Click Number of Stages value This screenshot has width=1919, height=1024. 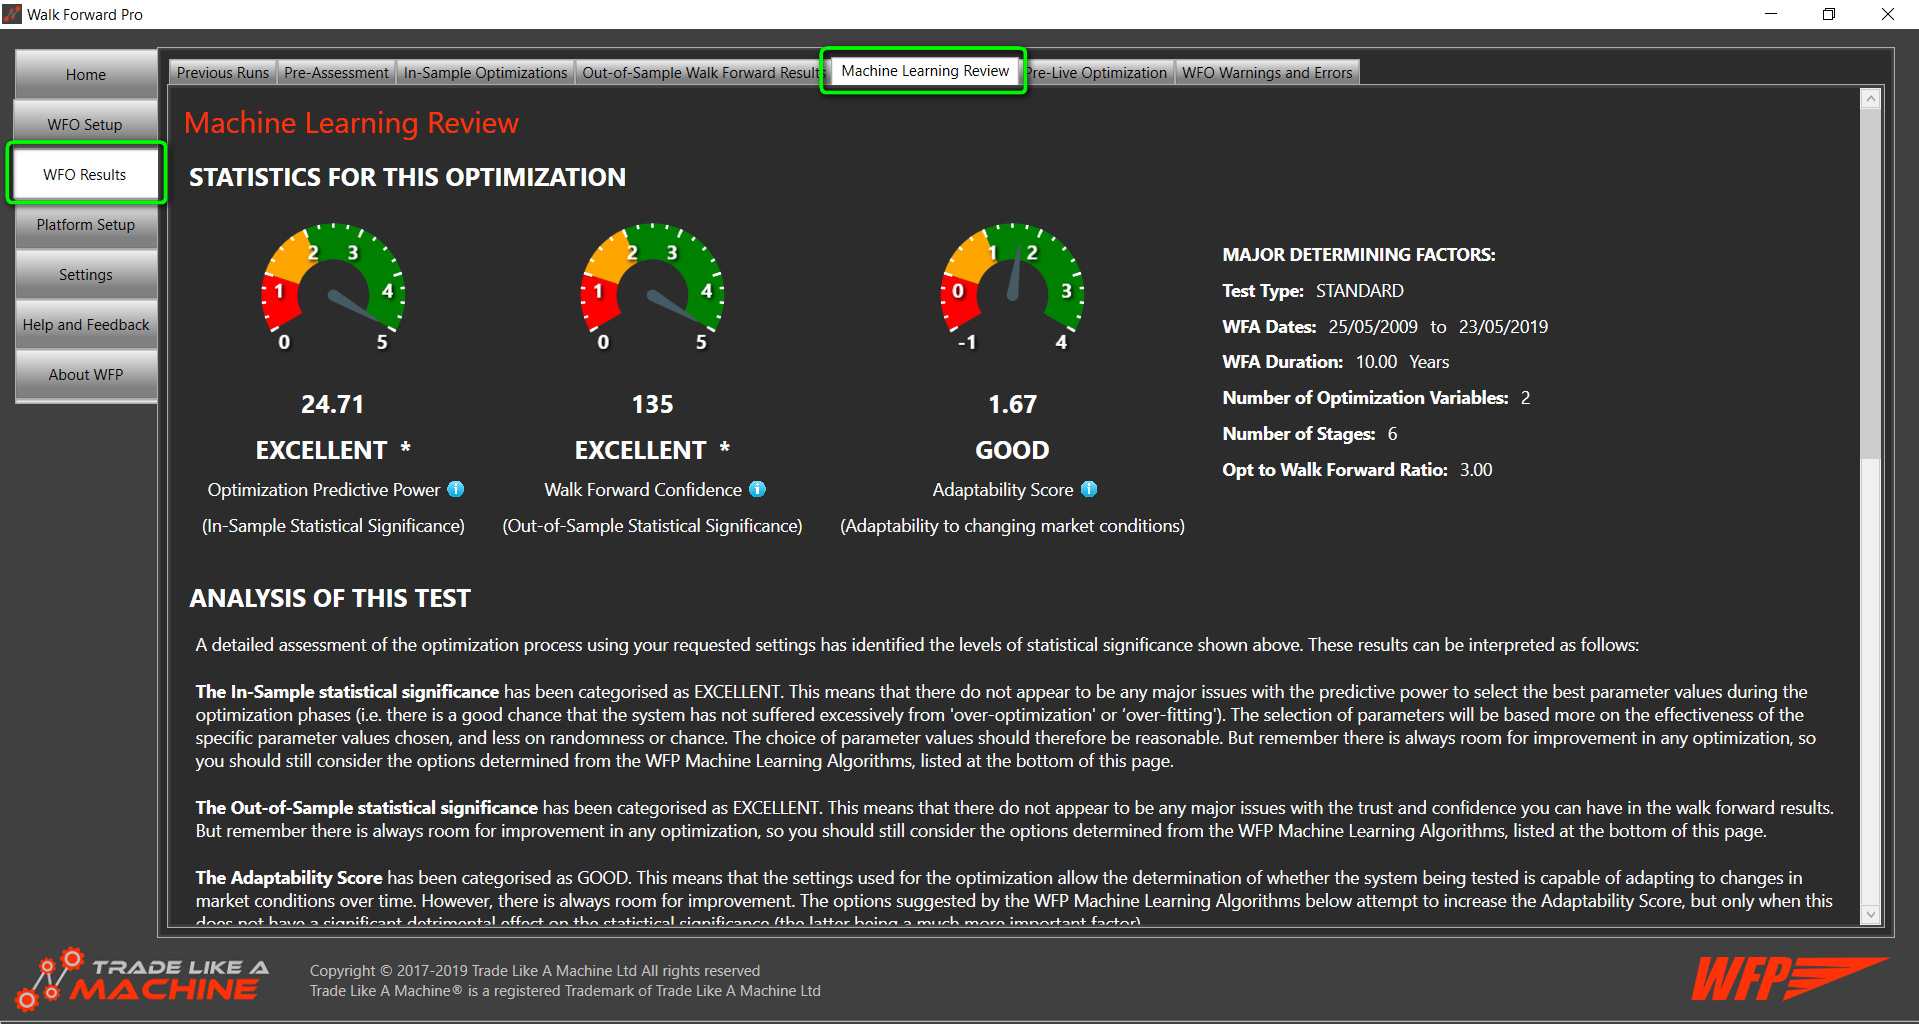(1392, 434)
